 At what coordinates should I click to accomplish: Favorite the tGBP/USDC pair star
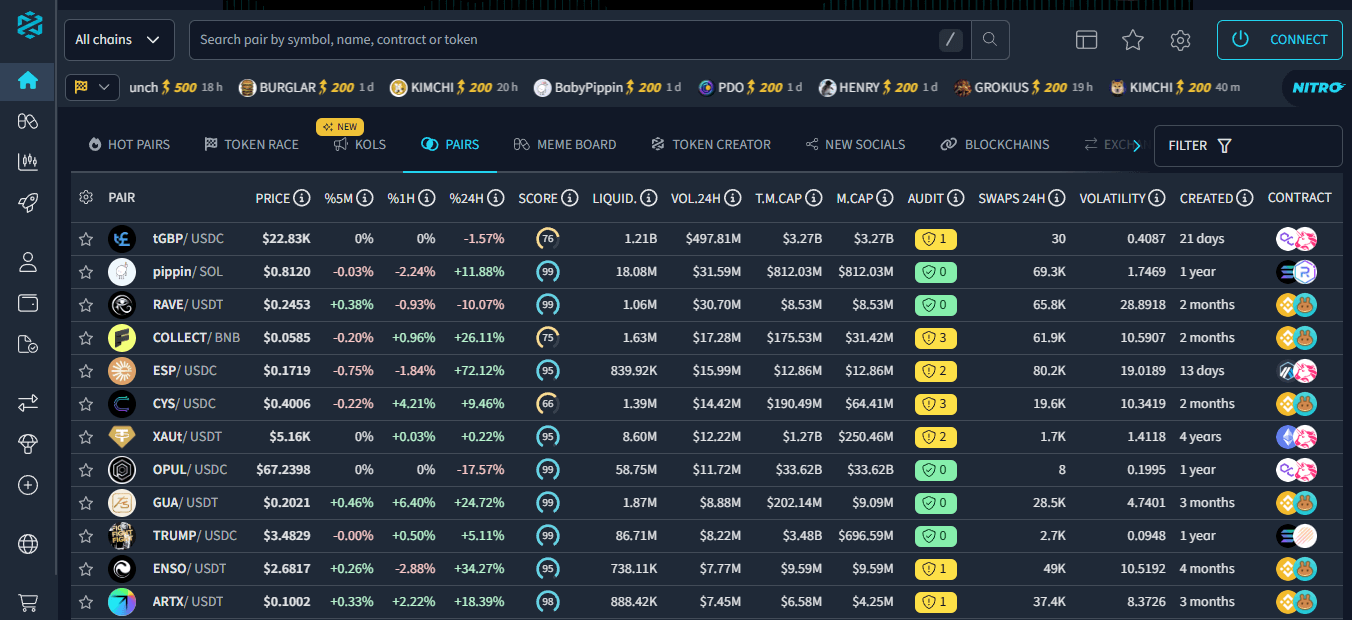pos(86,239)
